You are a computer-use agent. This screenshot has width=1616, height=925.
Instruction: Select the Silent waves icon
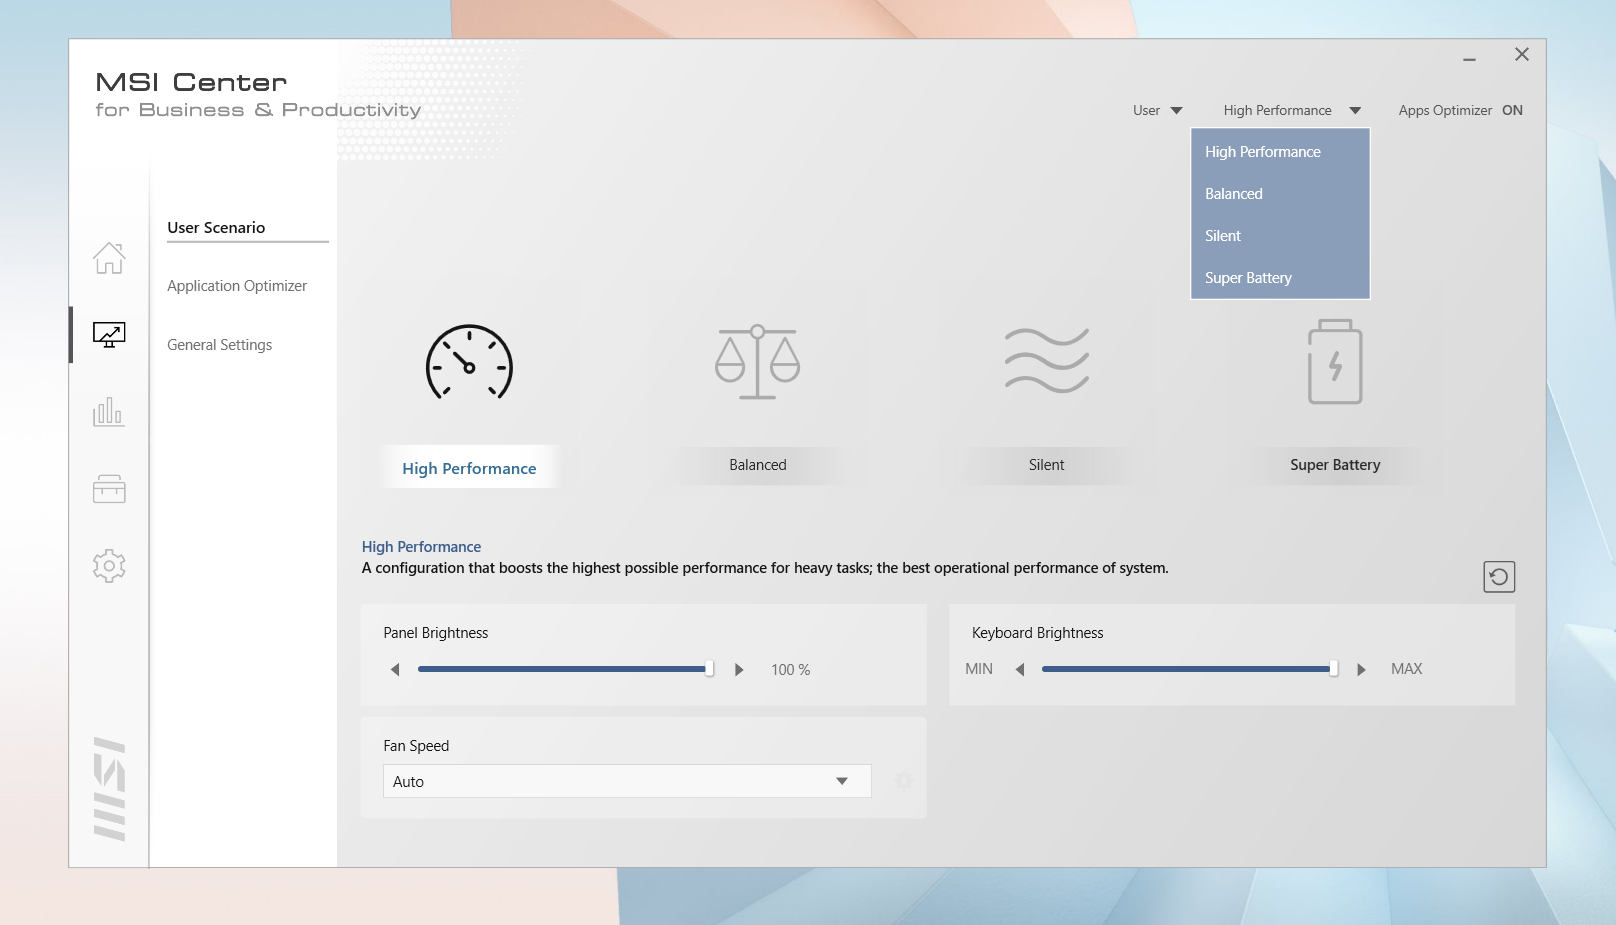point(1047,360)
